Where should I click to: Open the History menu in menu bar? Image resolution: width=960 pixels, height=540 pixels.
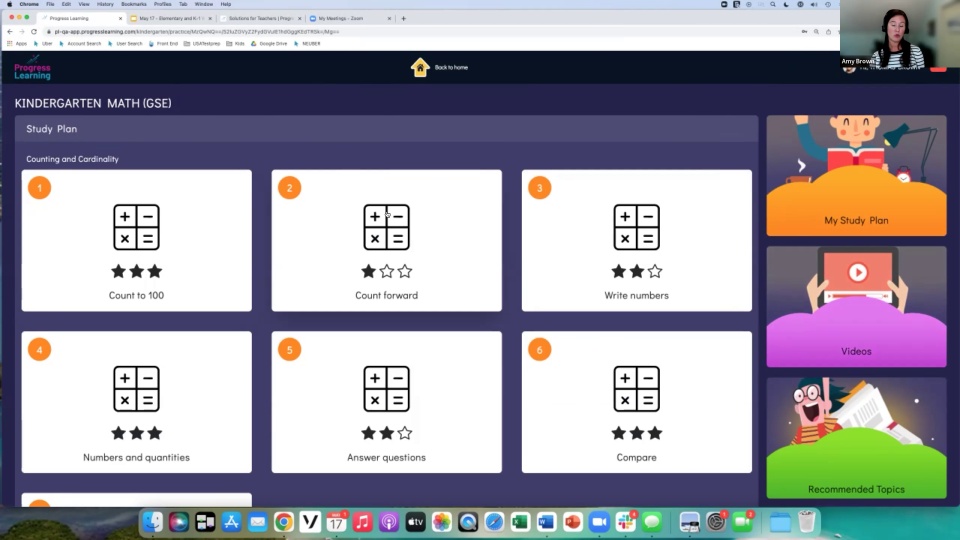coord(105,4)
